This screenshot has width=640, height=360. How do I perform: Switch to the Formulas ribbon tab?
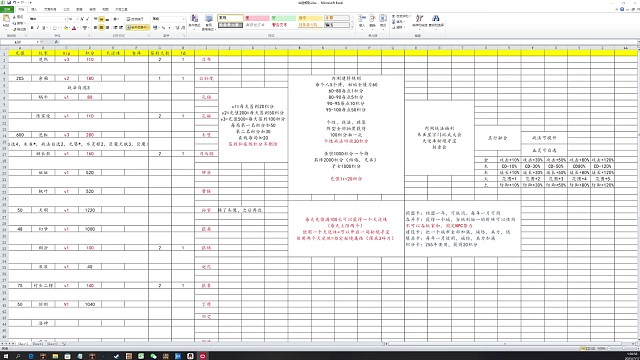pyautogui.click(x=67, y=9)
